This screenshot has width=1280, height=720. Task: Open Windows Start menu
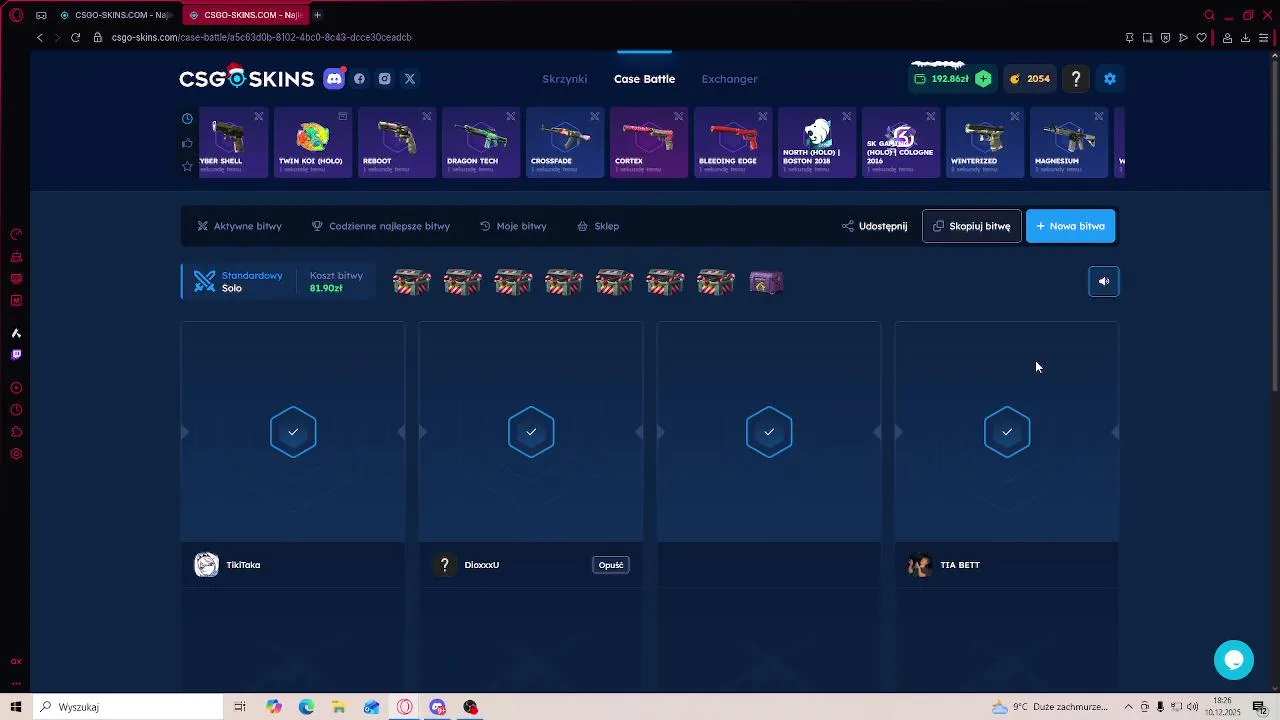16,707
